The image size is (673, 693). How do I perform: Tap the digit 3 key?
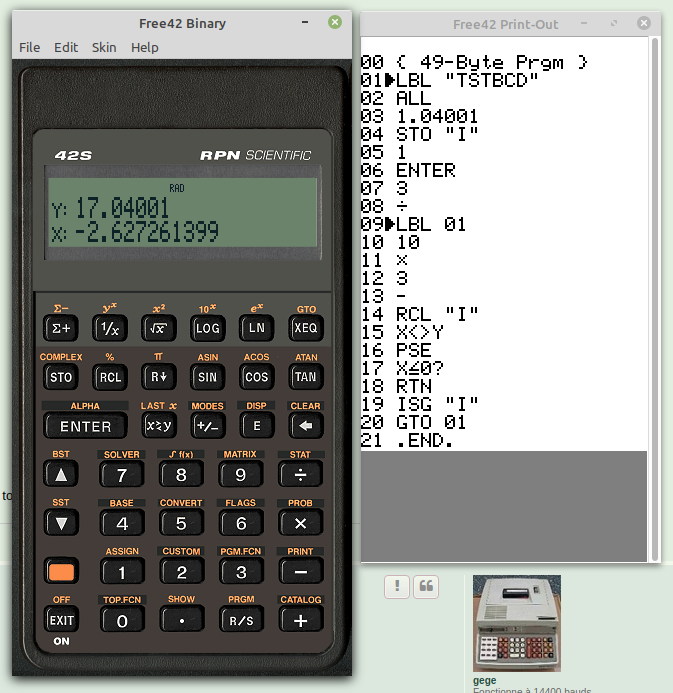point(241,572)
